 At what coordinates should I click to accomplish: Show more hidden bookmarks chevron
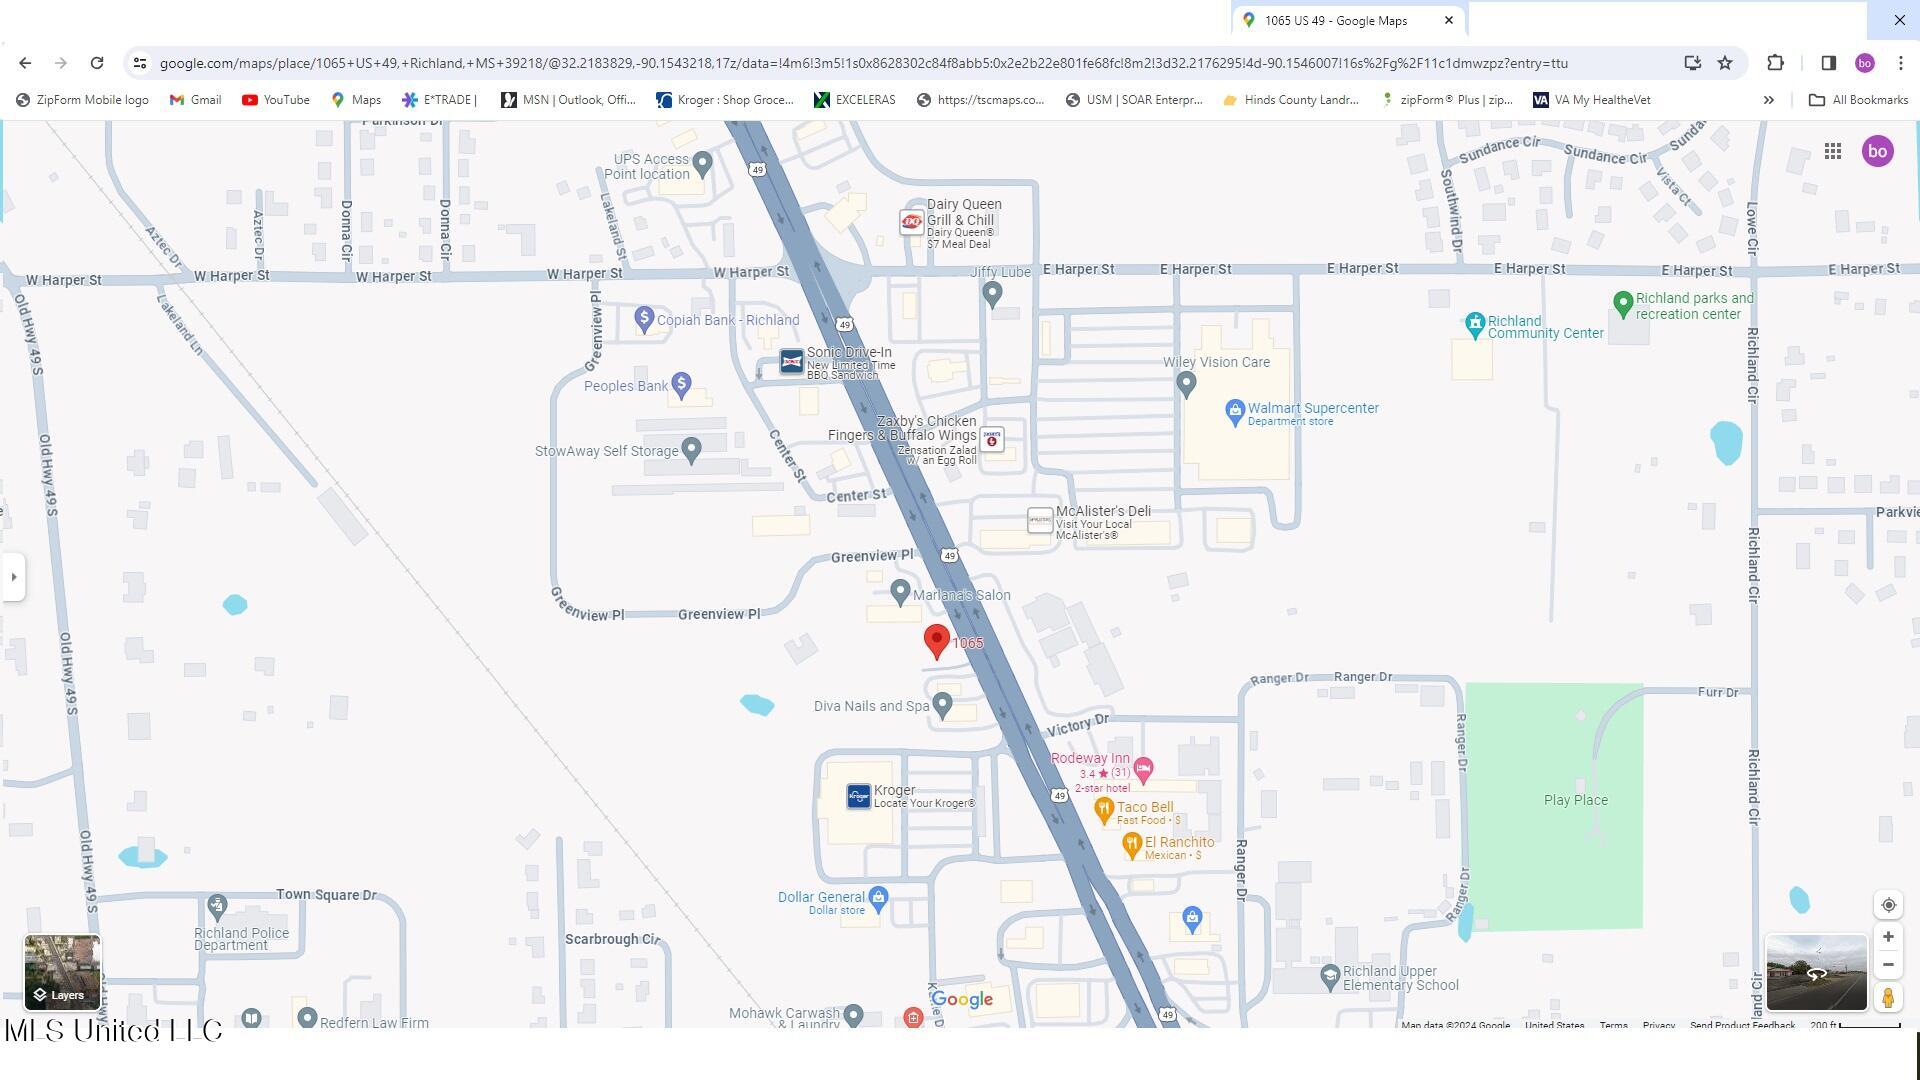tap(1768, 100)
